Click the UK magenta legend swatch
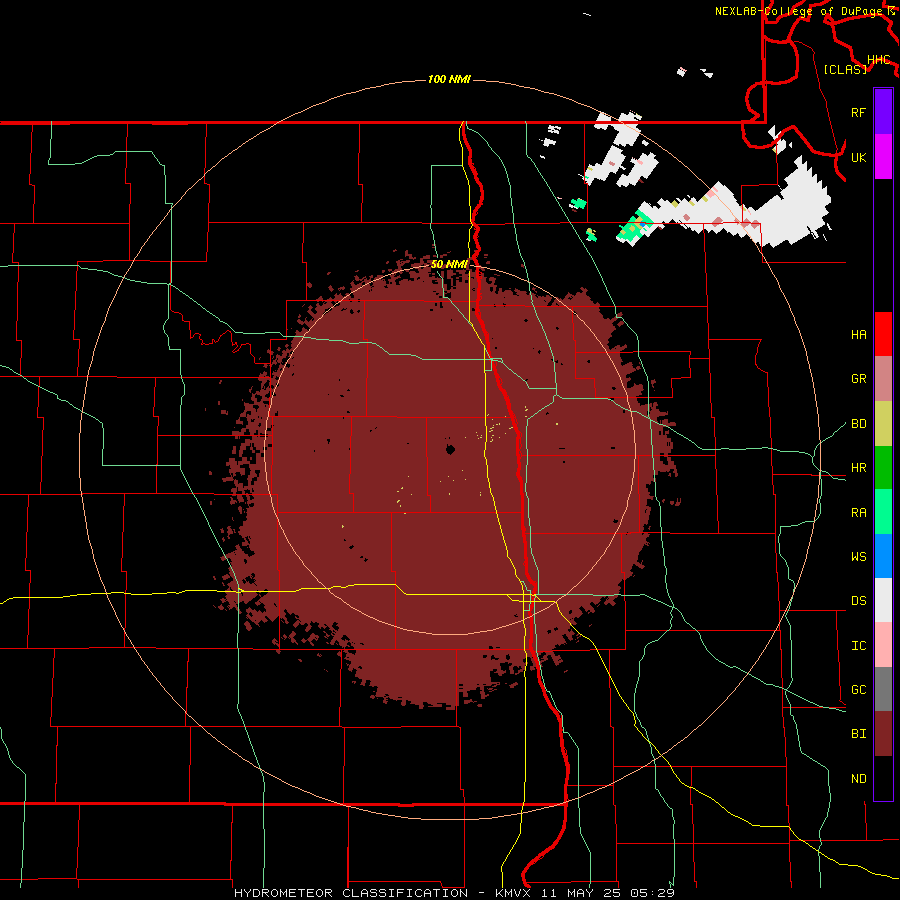 [883, 157]
